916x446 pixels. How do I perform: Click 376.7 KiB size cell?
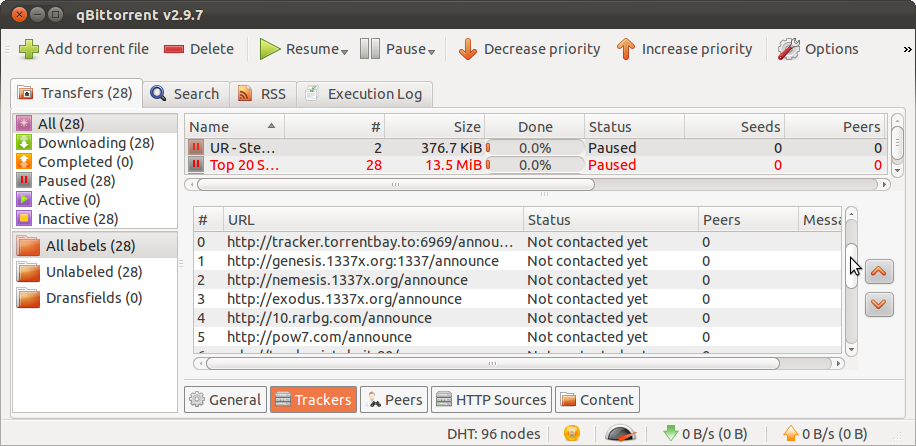click(452, 148)
